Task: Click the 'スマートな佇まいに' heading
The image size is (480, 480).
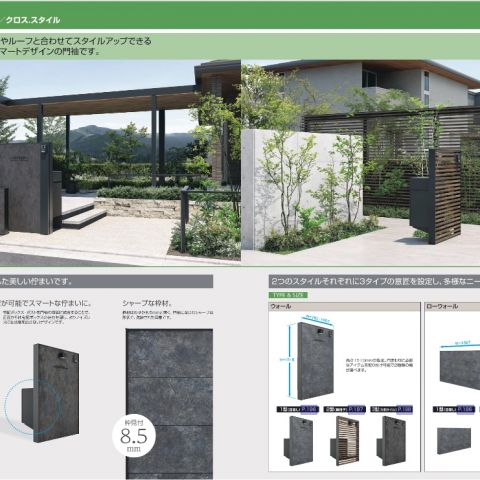Action: 46,304
